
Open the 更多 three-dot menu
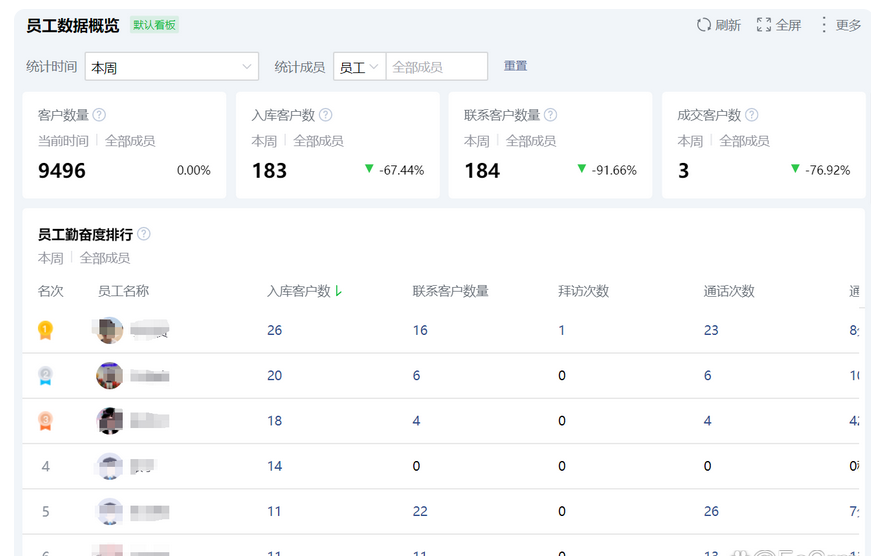pyautogui.click(x=824, y=25)
